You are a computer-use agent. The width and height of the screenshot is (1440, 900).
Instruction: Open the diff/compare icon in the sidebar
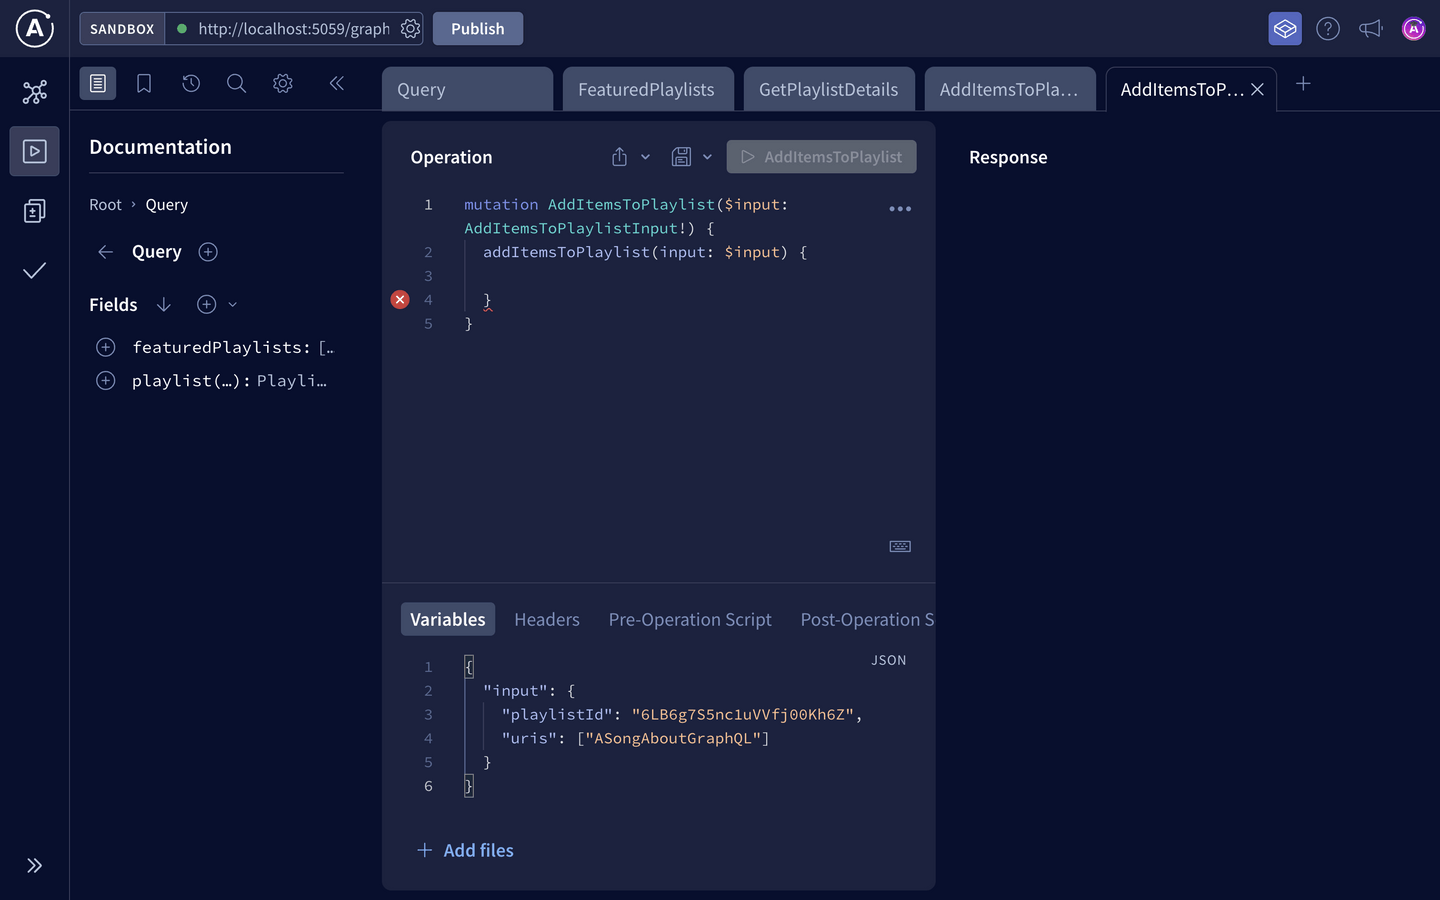[x=35, y=211]
